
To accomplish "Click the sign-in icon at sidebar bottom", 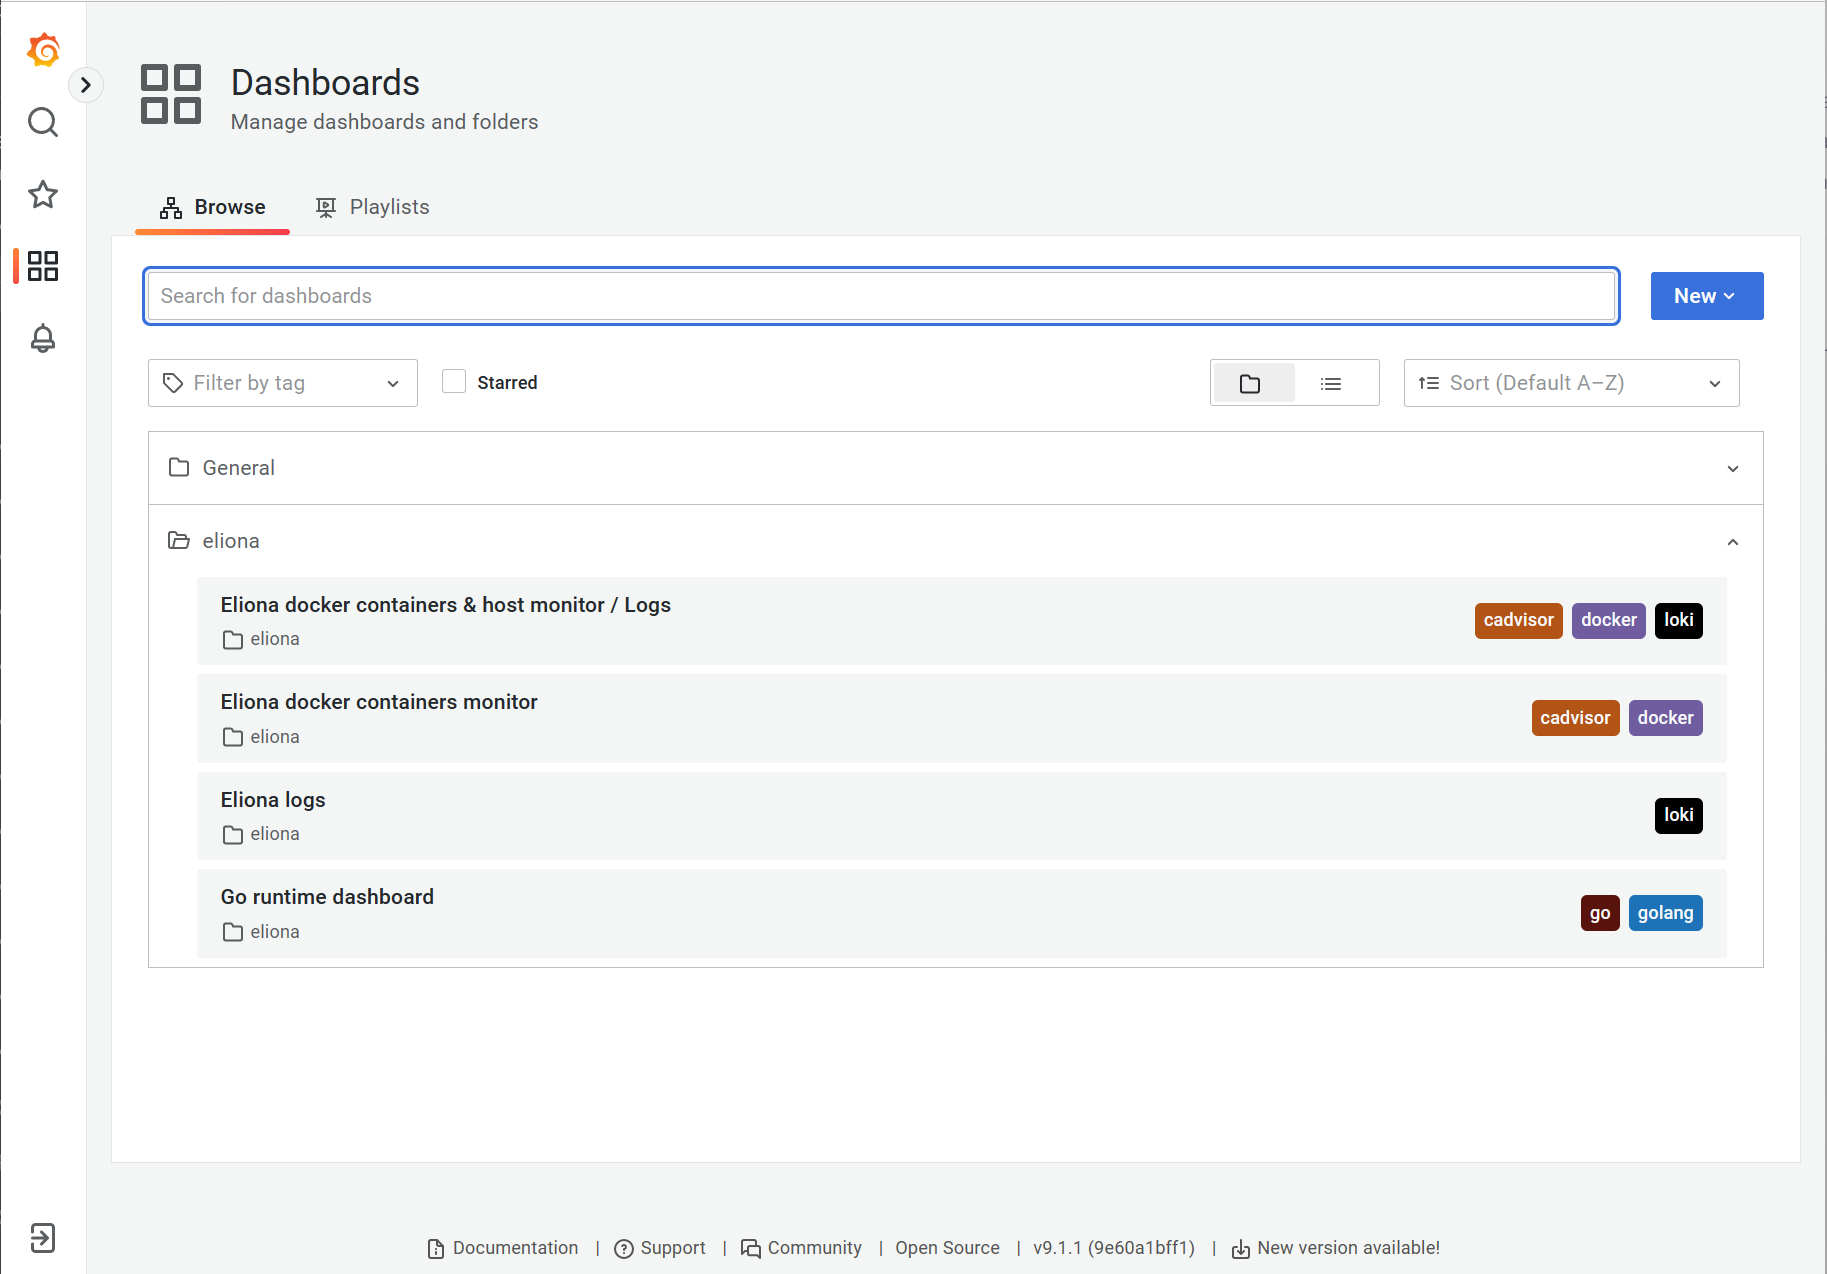I will click(x=43, y=1238).
